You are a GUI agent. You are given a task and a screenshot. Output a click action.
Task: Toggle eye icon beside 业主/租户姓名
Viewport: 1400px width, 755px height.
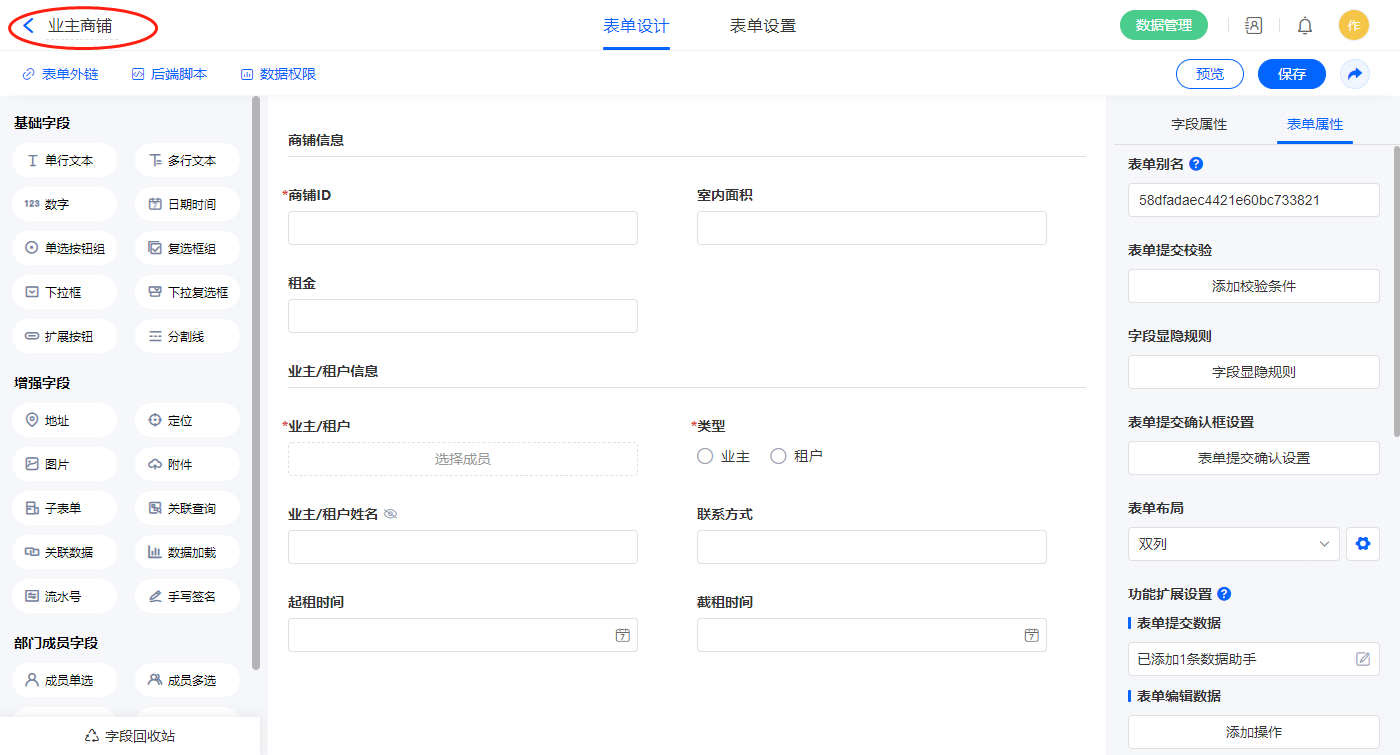click(391, 514)
